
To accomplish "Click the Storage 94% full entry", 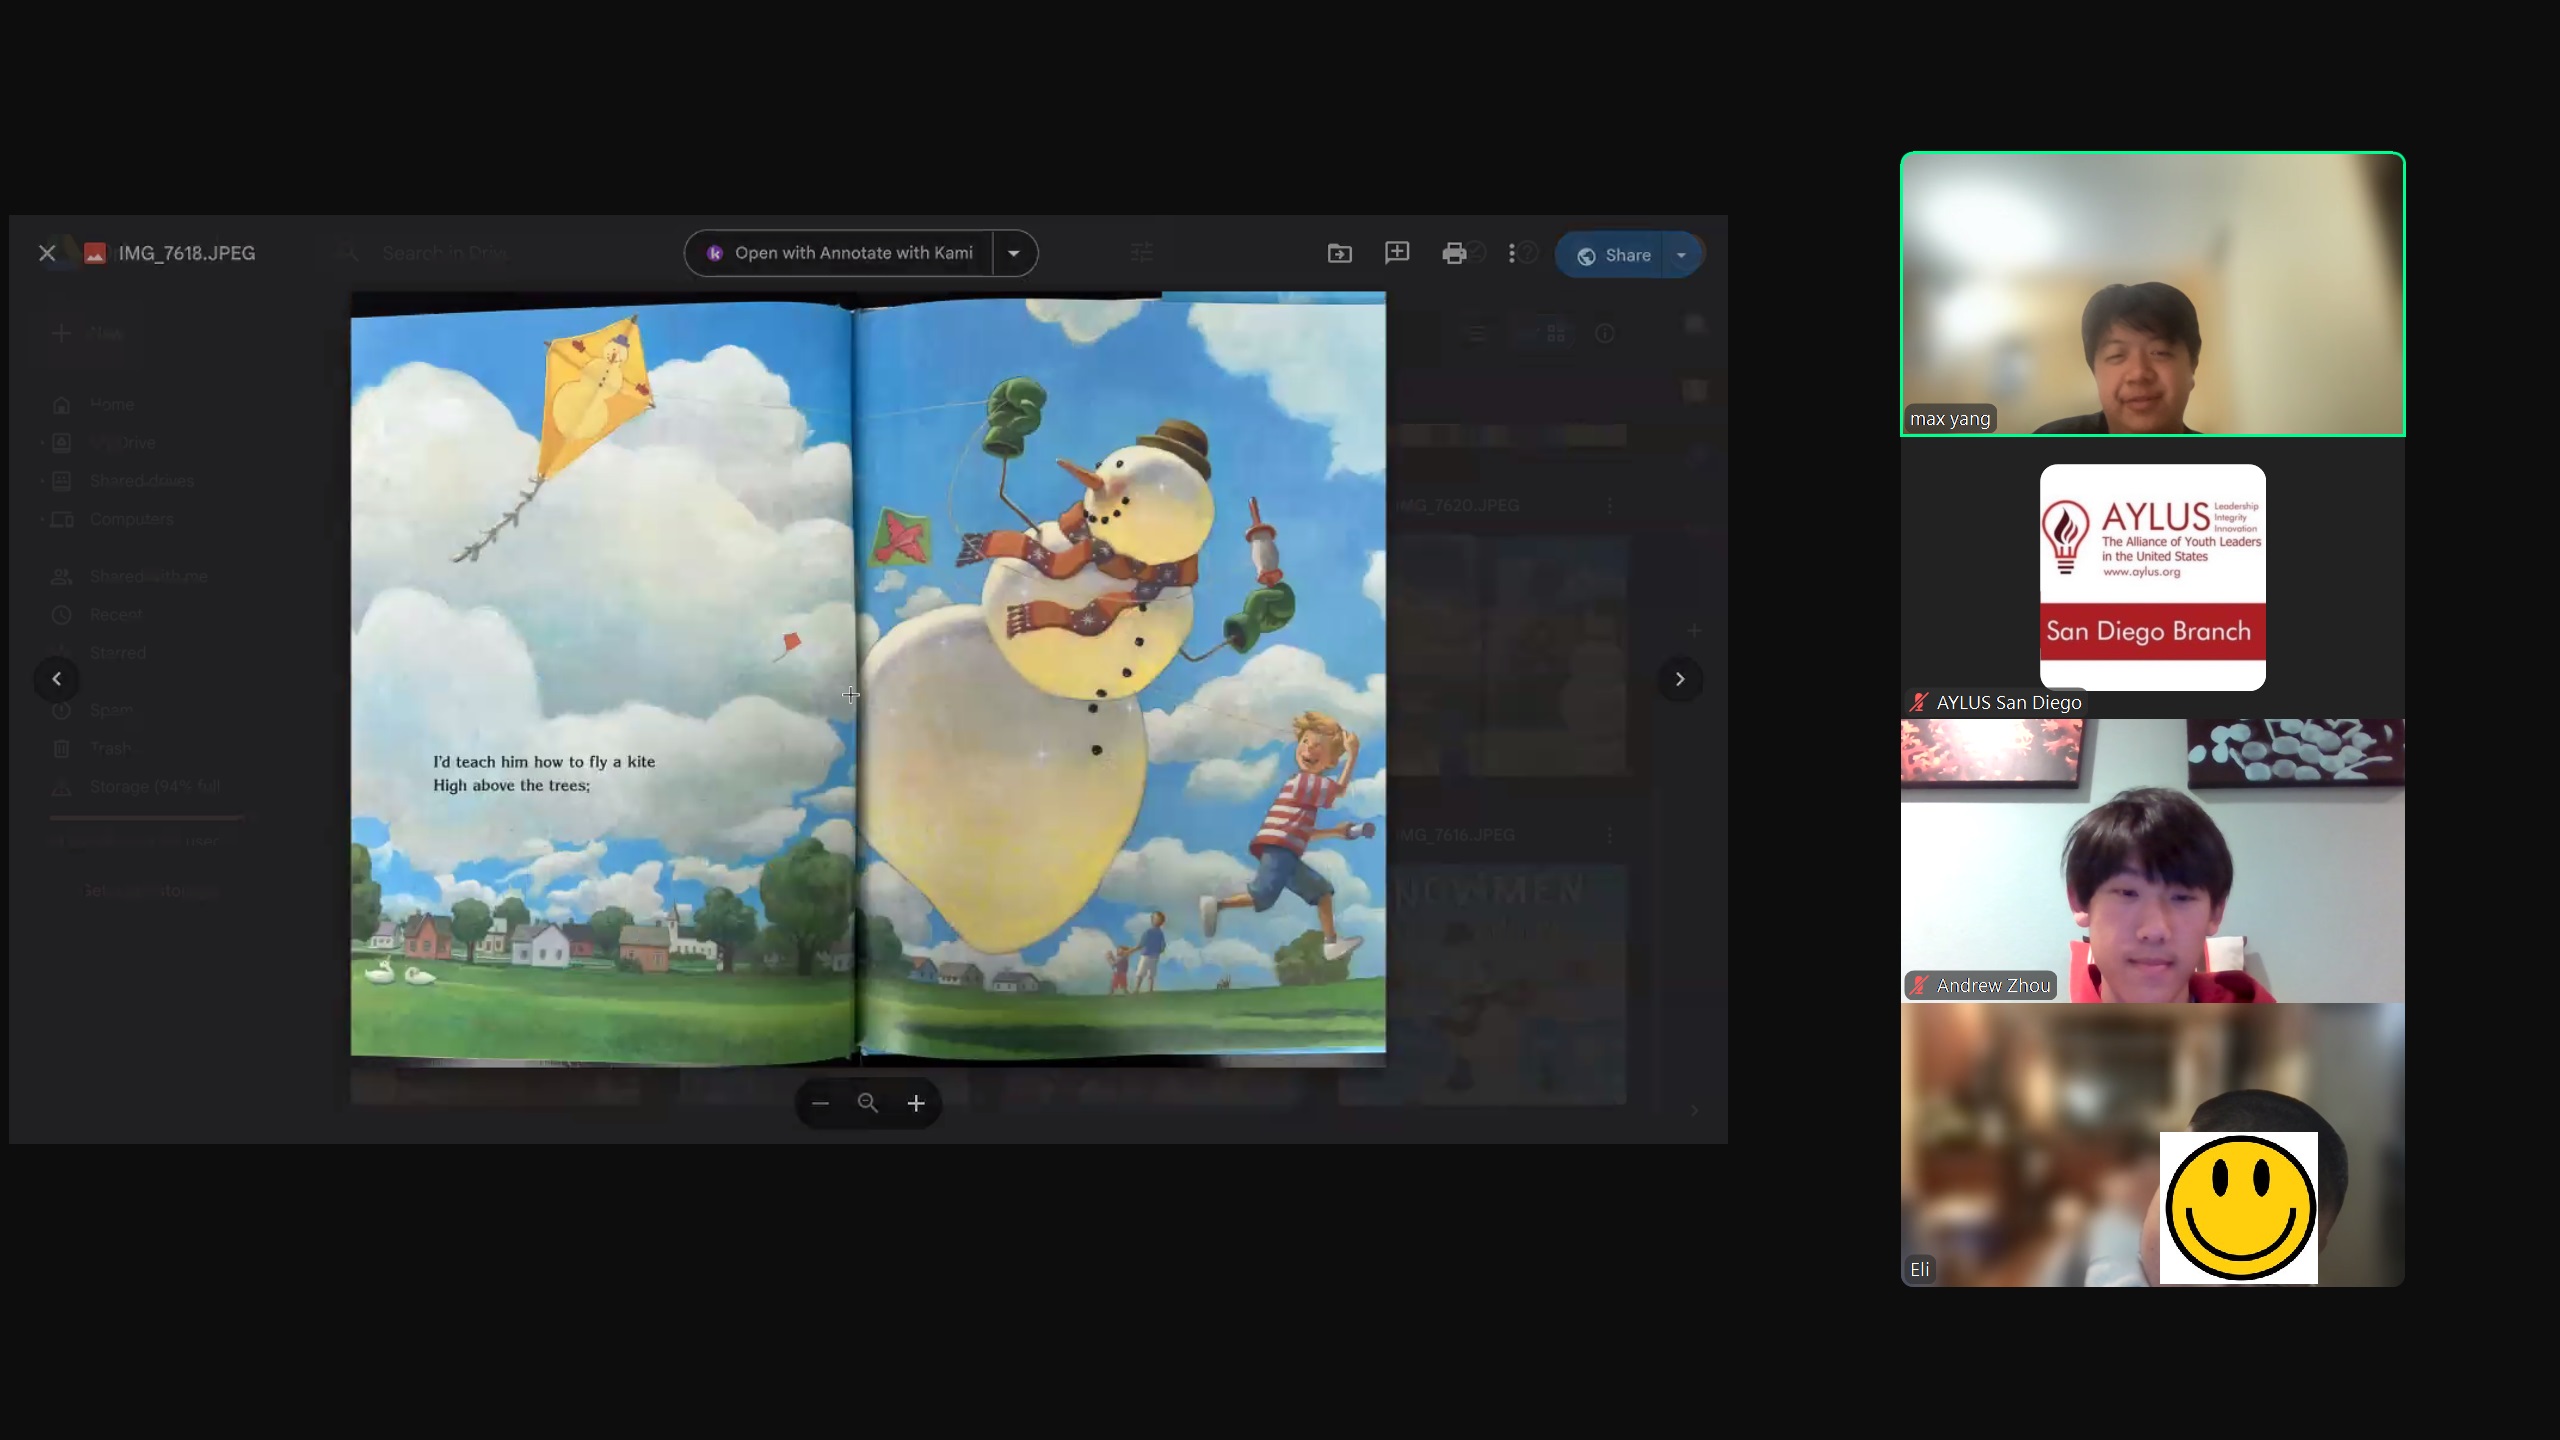I will [154, 786].
